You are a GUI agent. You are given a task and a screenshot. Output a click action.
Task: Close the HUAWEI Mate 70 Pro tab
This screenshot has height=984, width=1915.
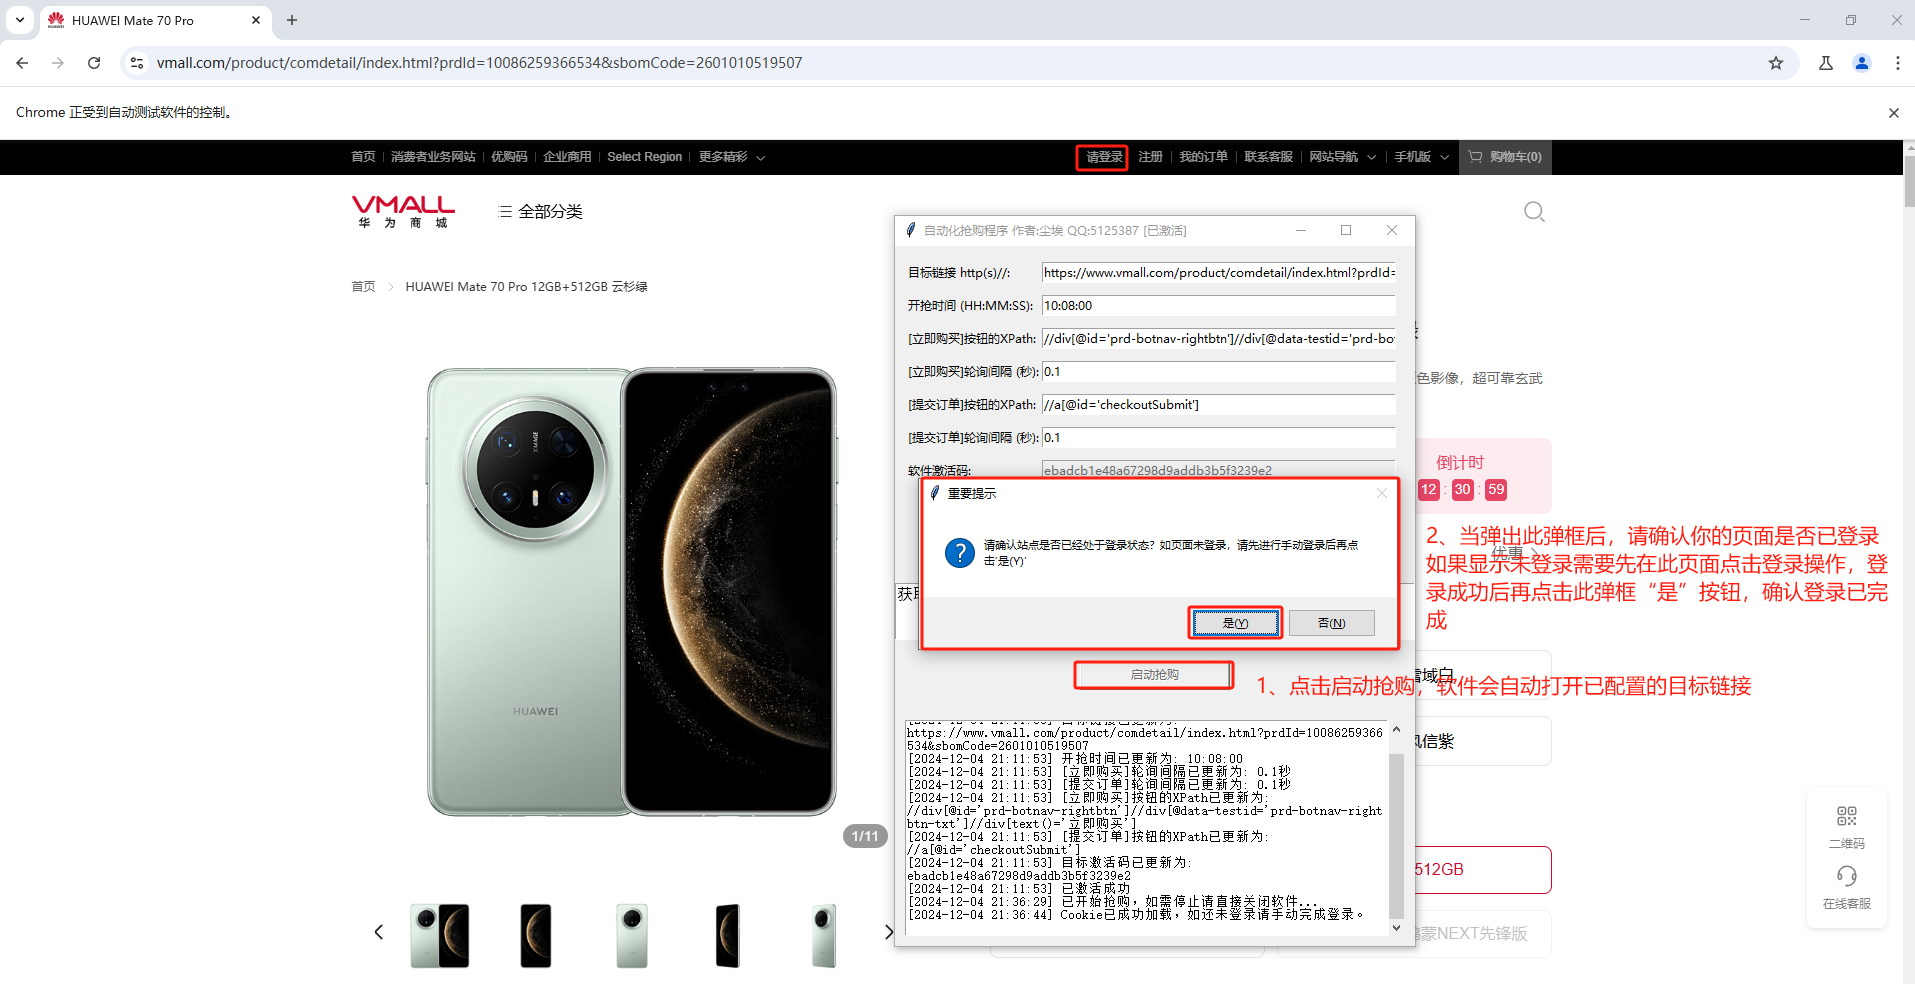(256, 20)
